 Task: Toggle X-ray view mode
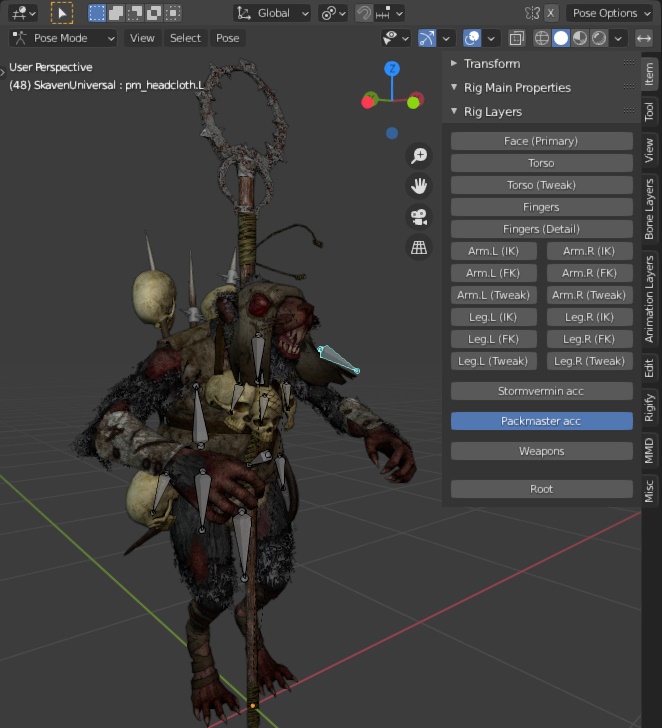click(516, 38)
